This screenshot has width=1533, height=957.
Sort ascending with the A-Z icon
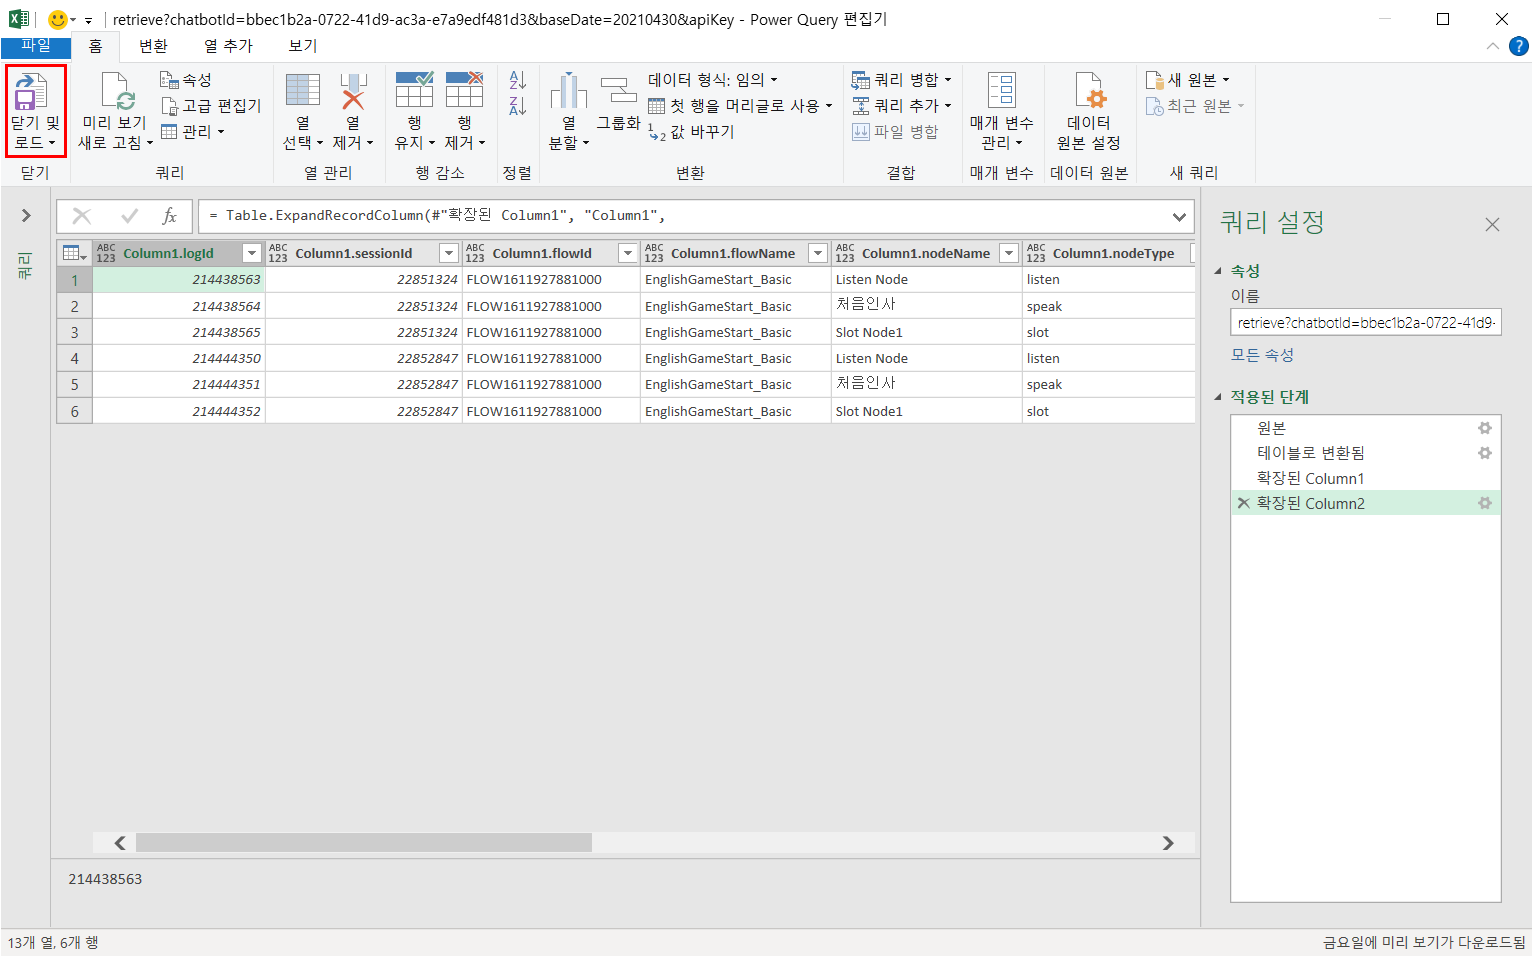point(517,80)
